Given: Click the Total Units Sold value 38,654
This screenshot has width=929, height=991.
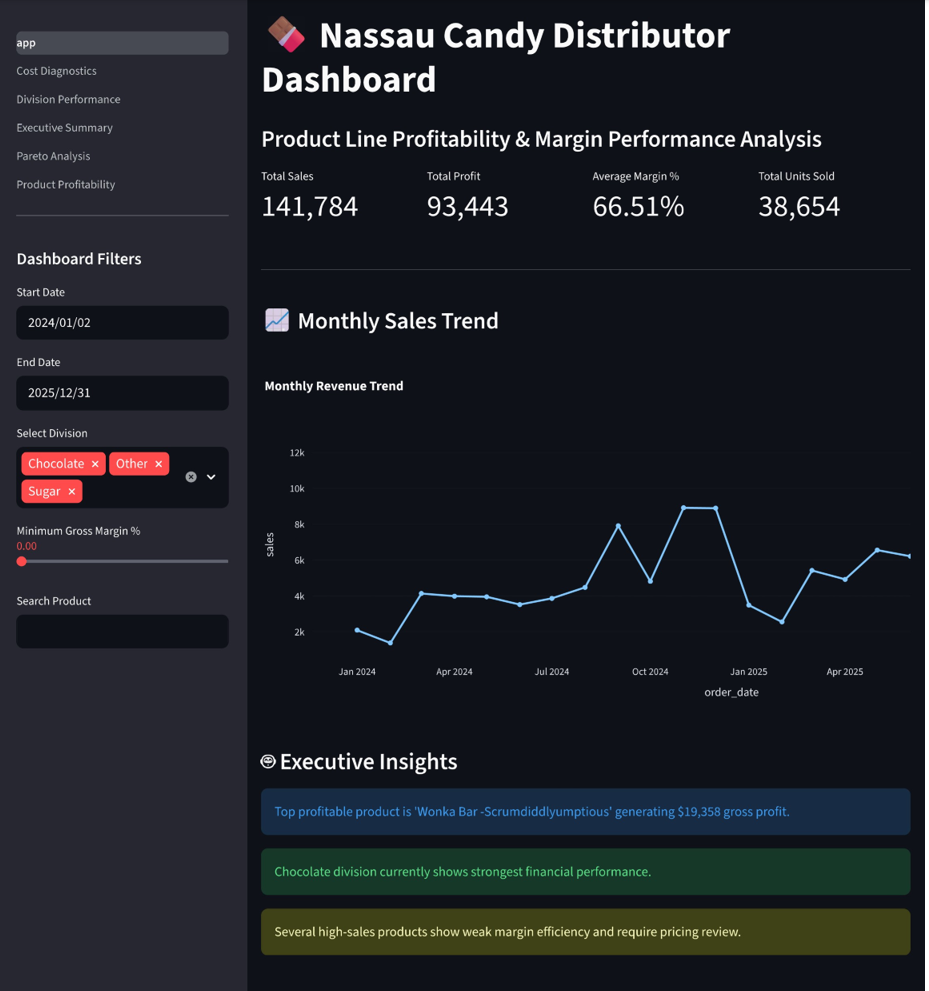Looking at the screenshot, I should 799,207.
